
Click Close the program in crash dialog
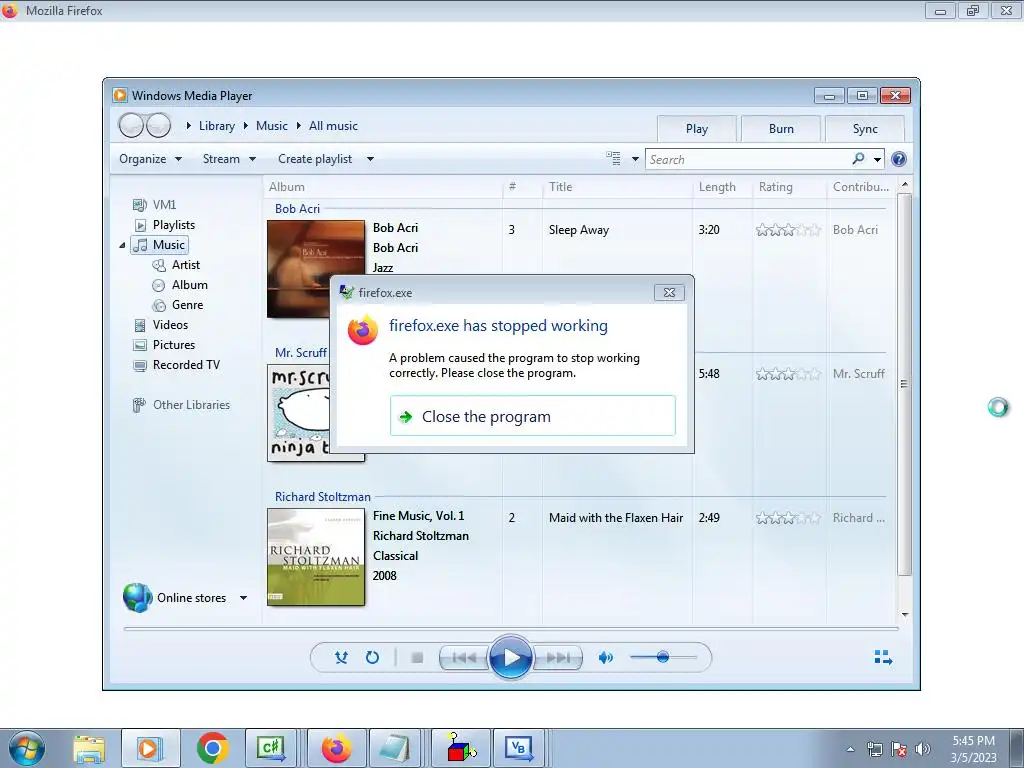pyautogui.click(x=532, y=416)
